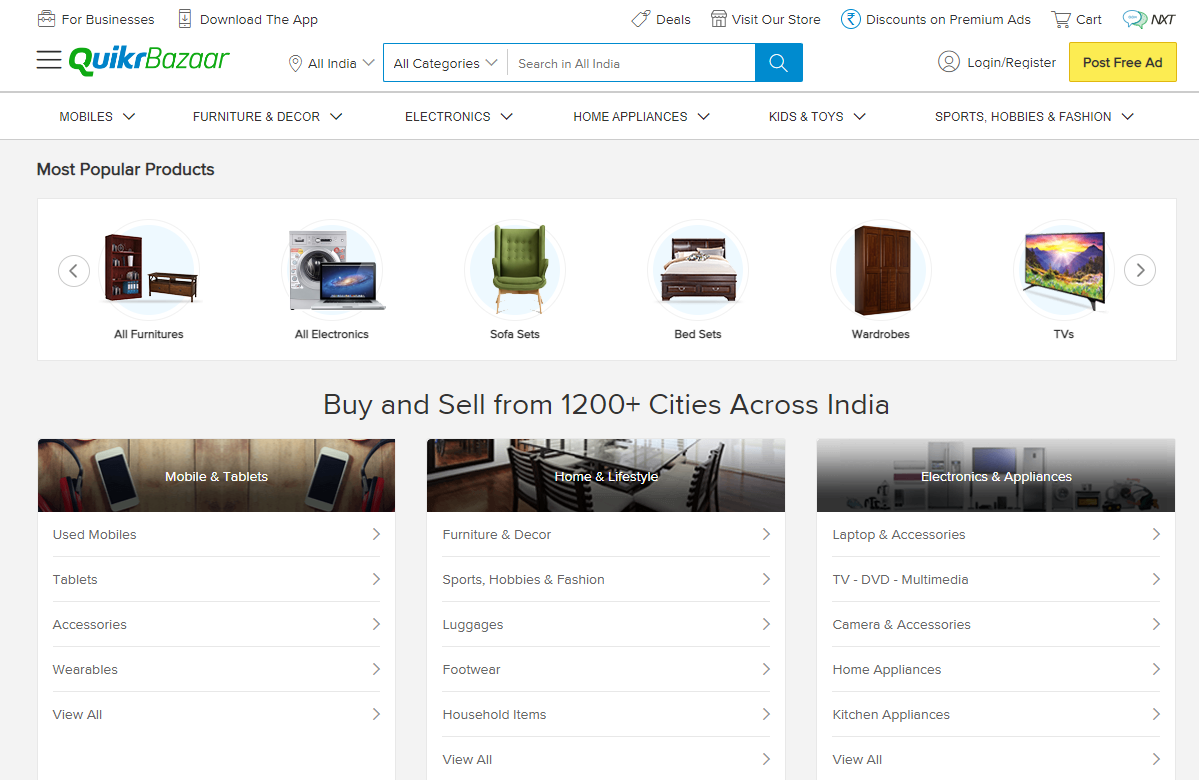Open Luggages category row
1199x780 pixels.
(x=606, y=625)
